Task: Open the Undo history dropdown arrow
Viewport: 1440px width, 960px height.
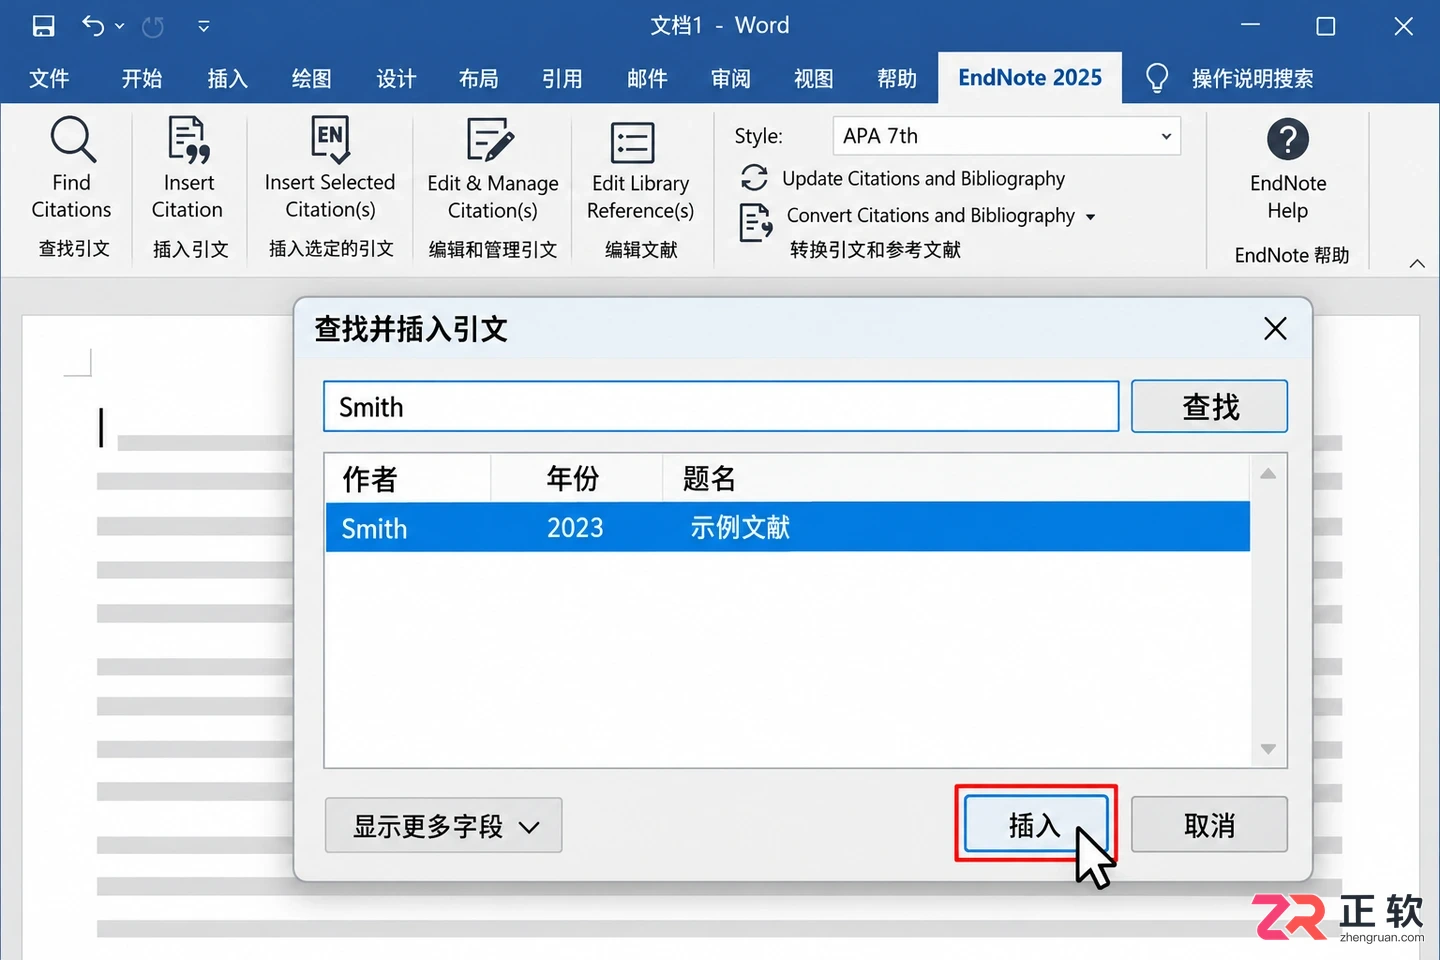Action: (120, 26)
